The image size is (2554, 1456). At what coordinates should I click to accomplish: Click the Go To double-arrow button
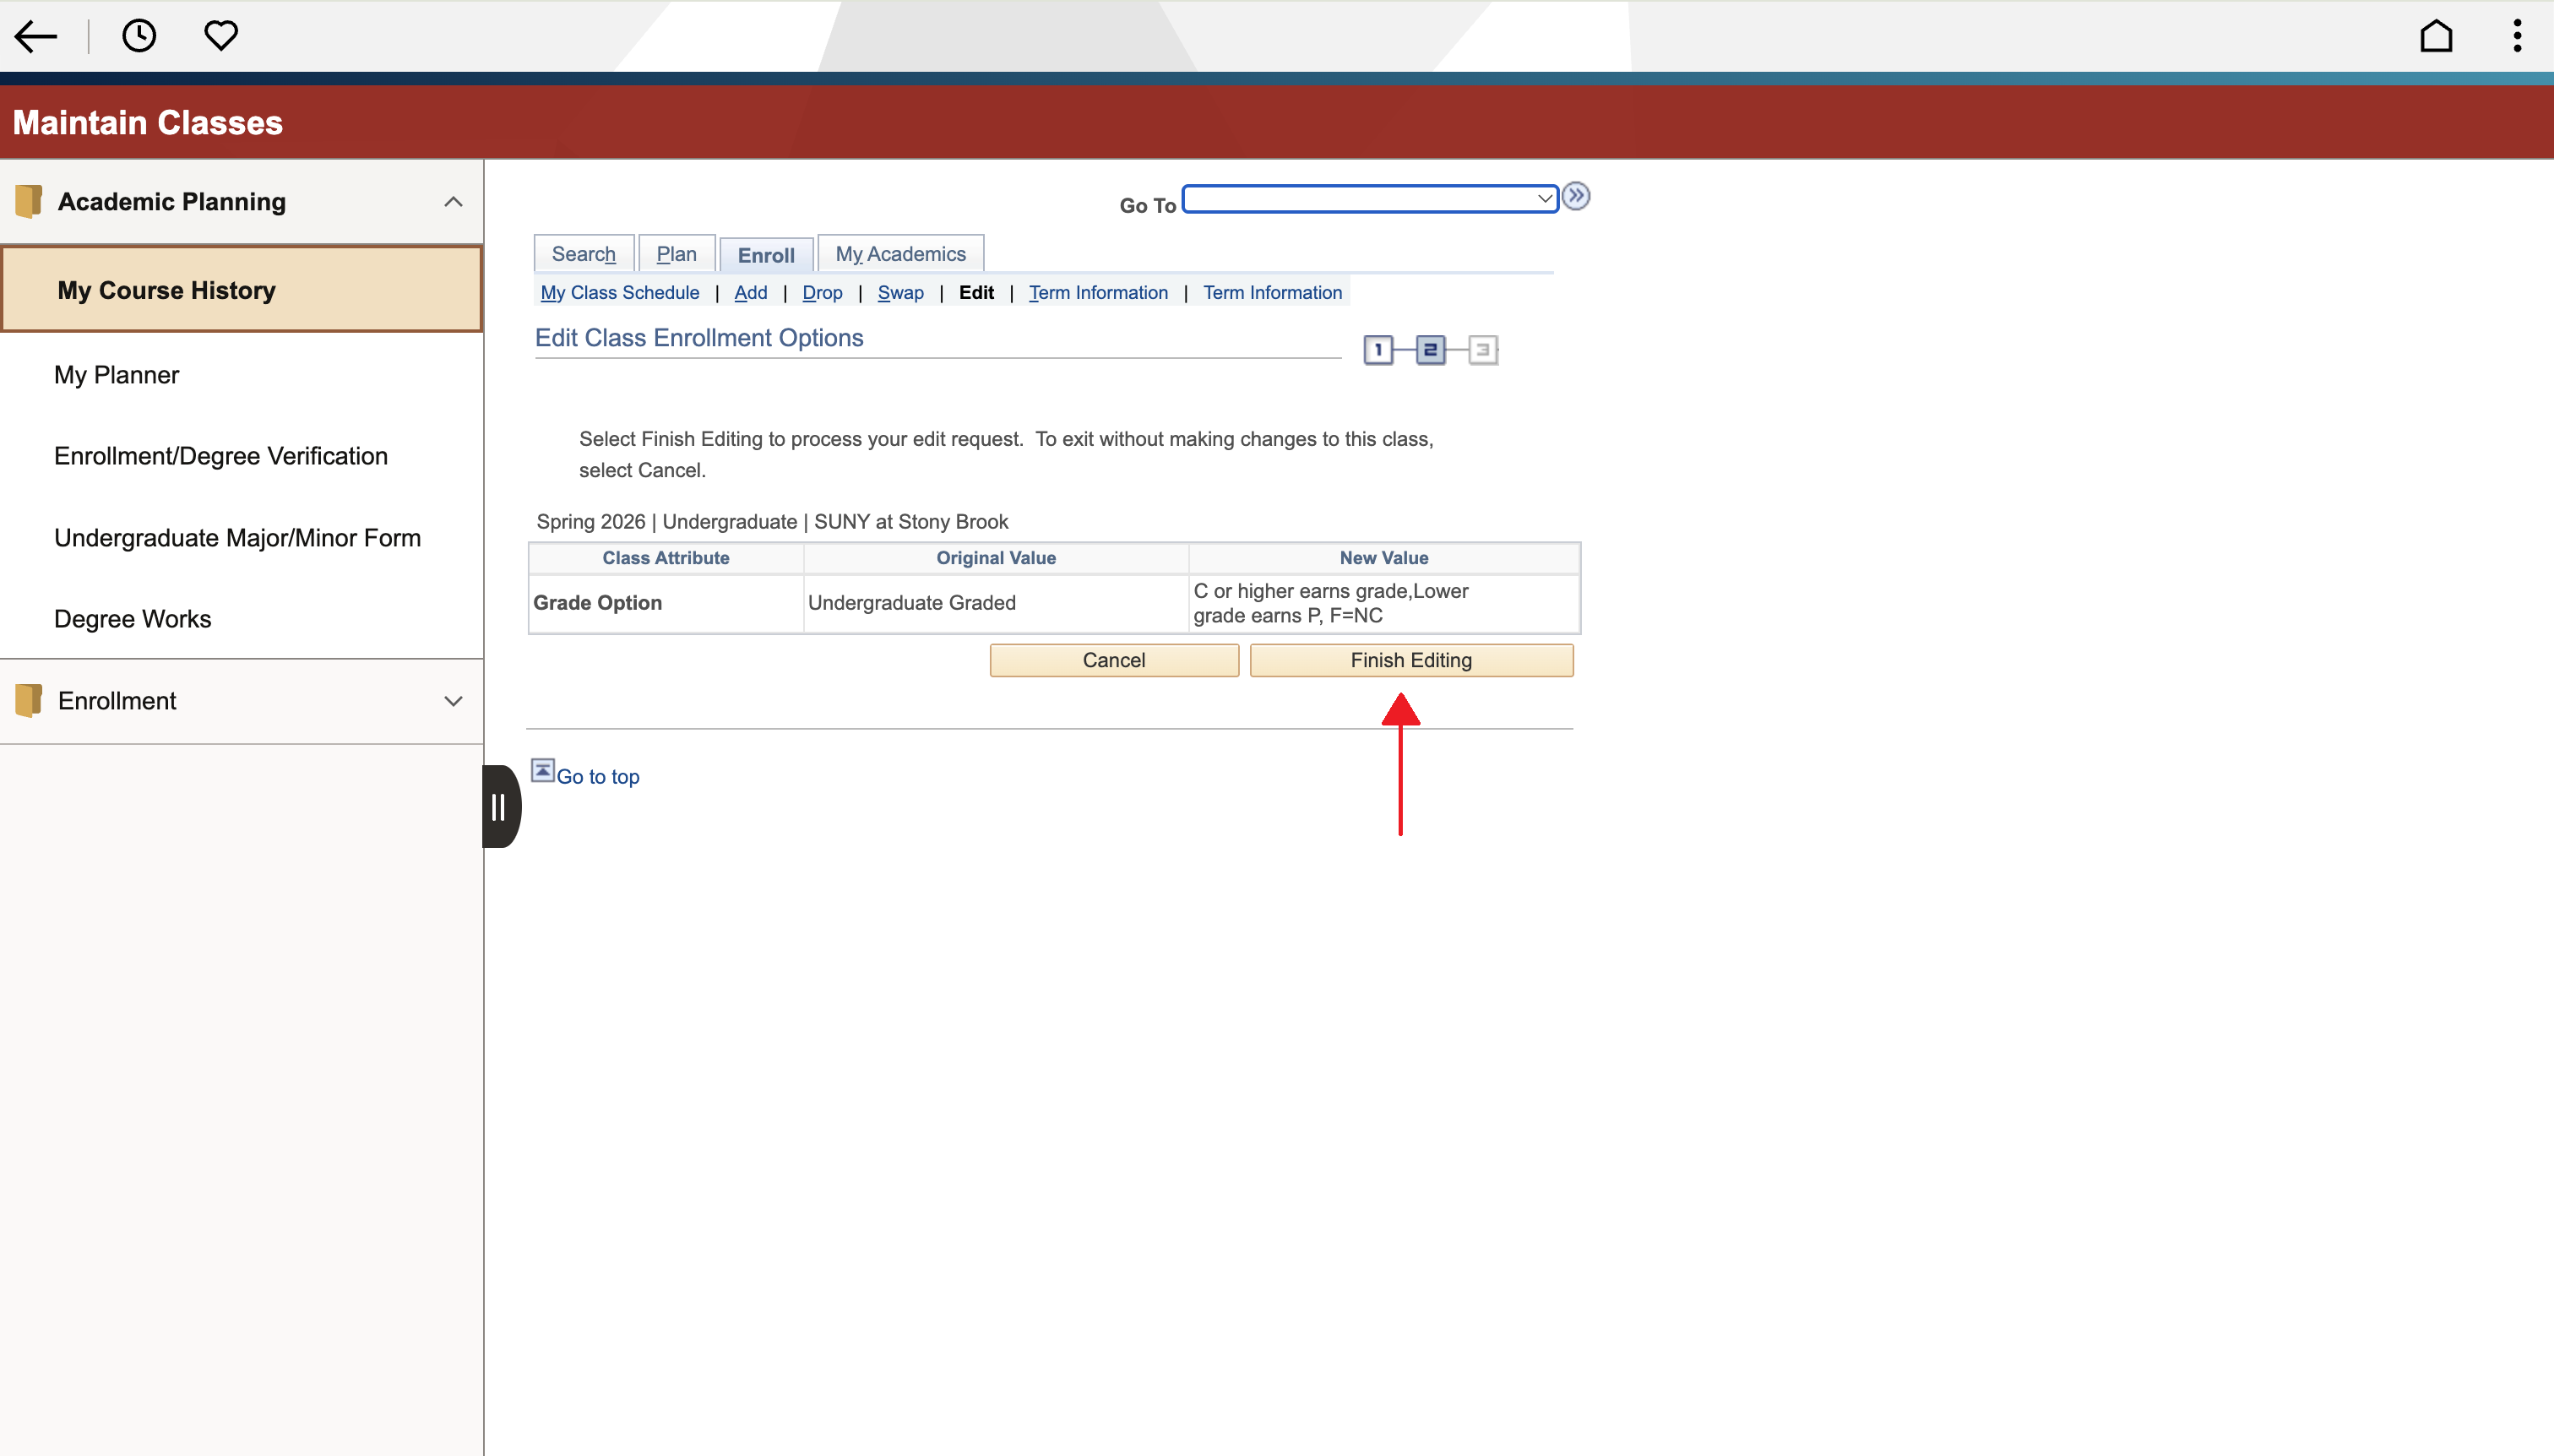1576,196
